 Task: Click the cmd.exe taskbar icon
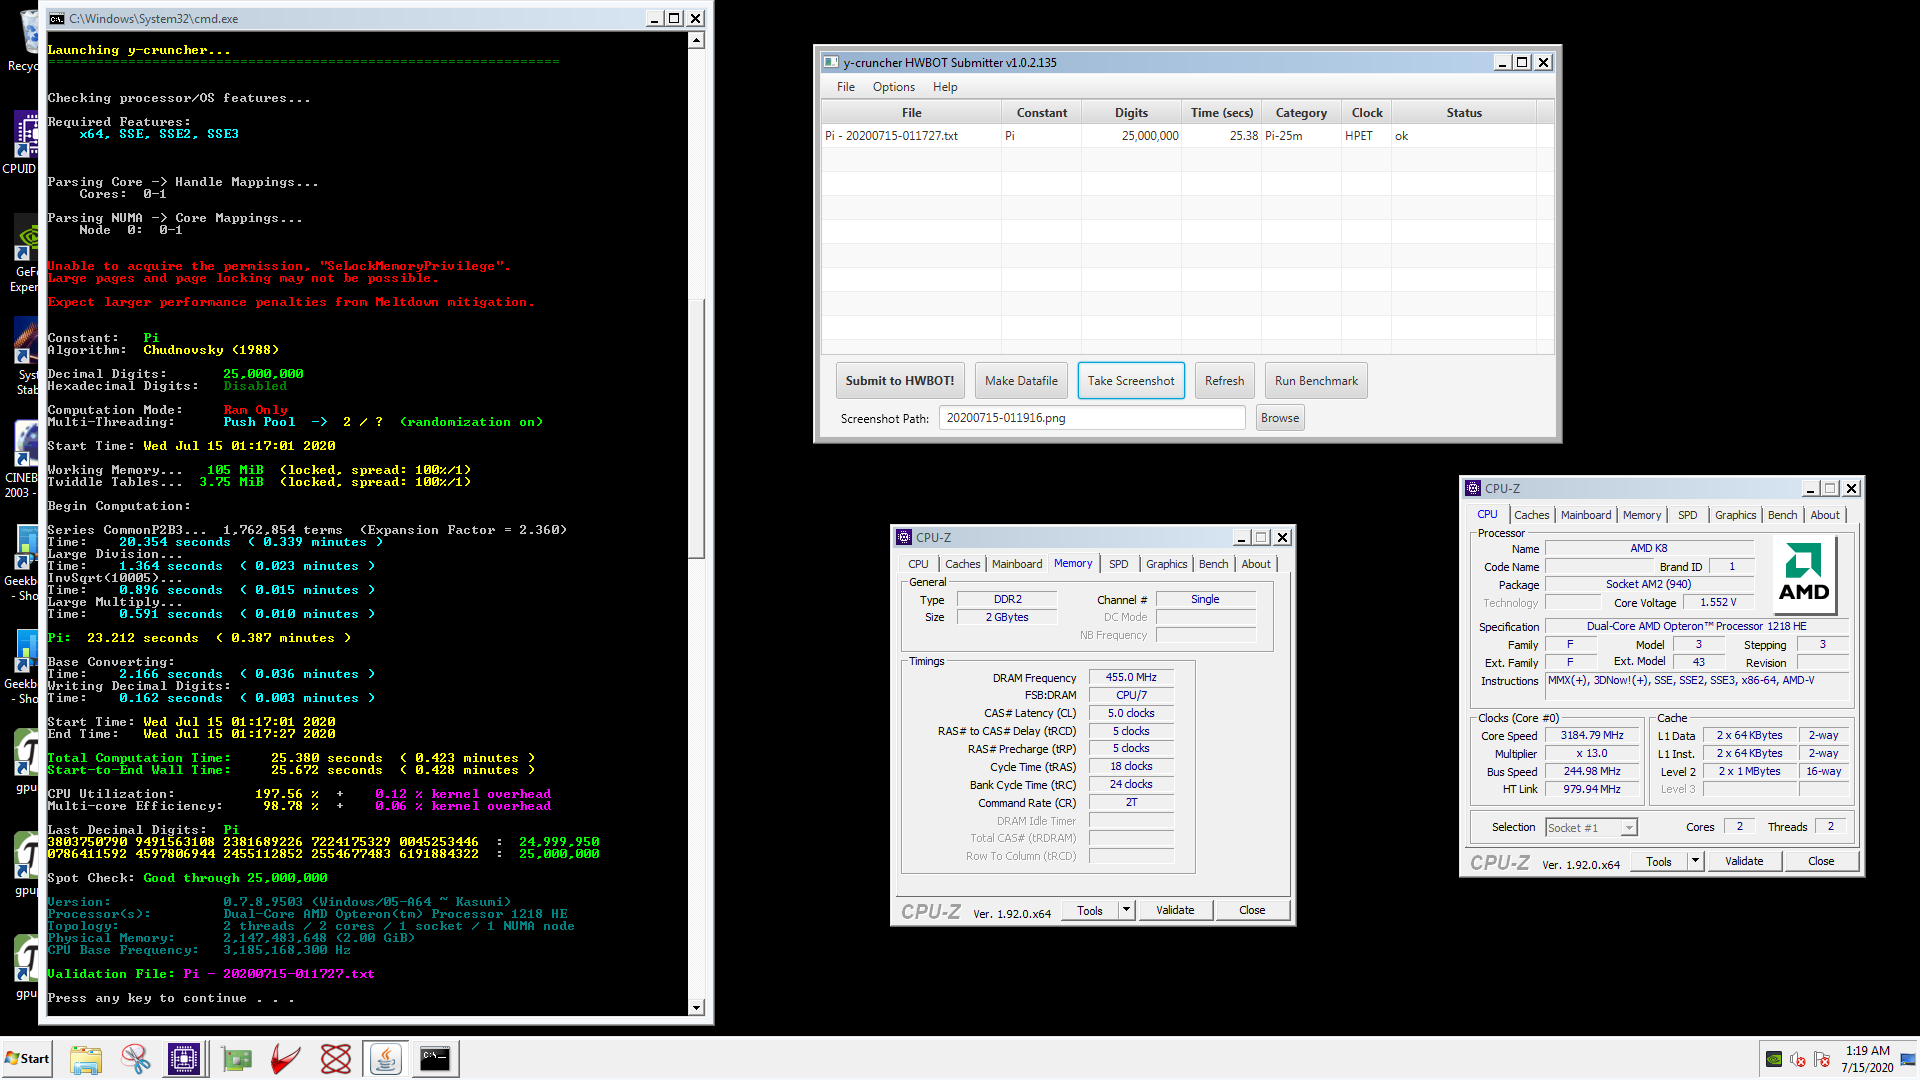(435, 1059)
